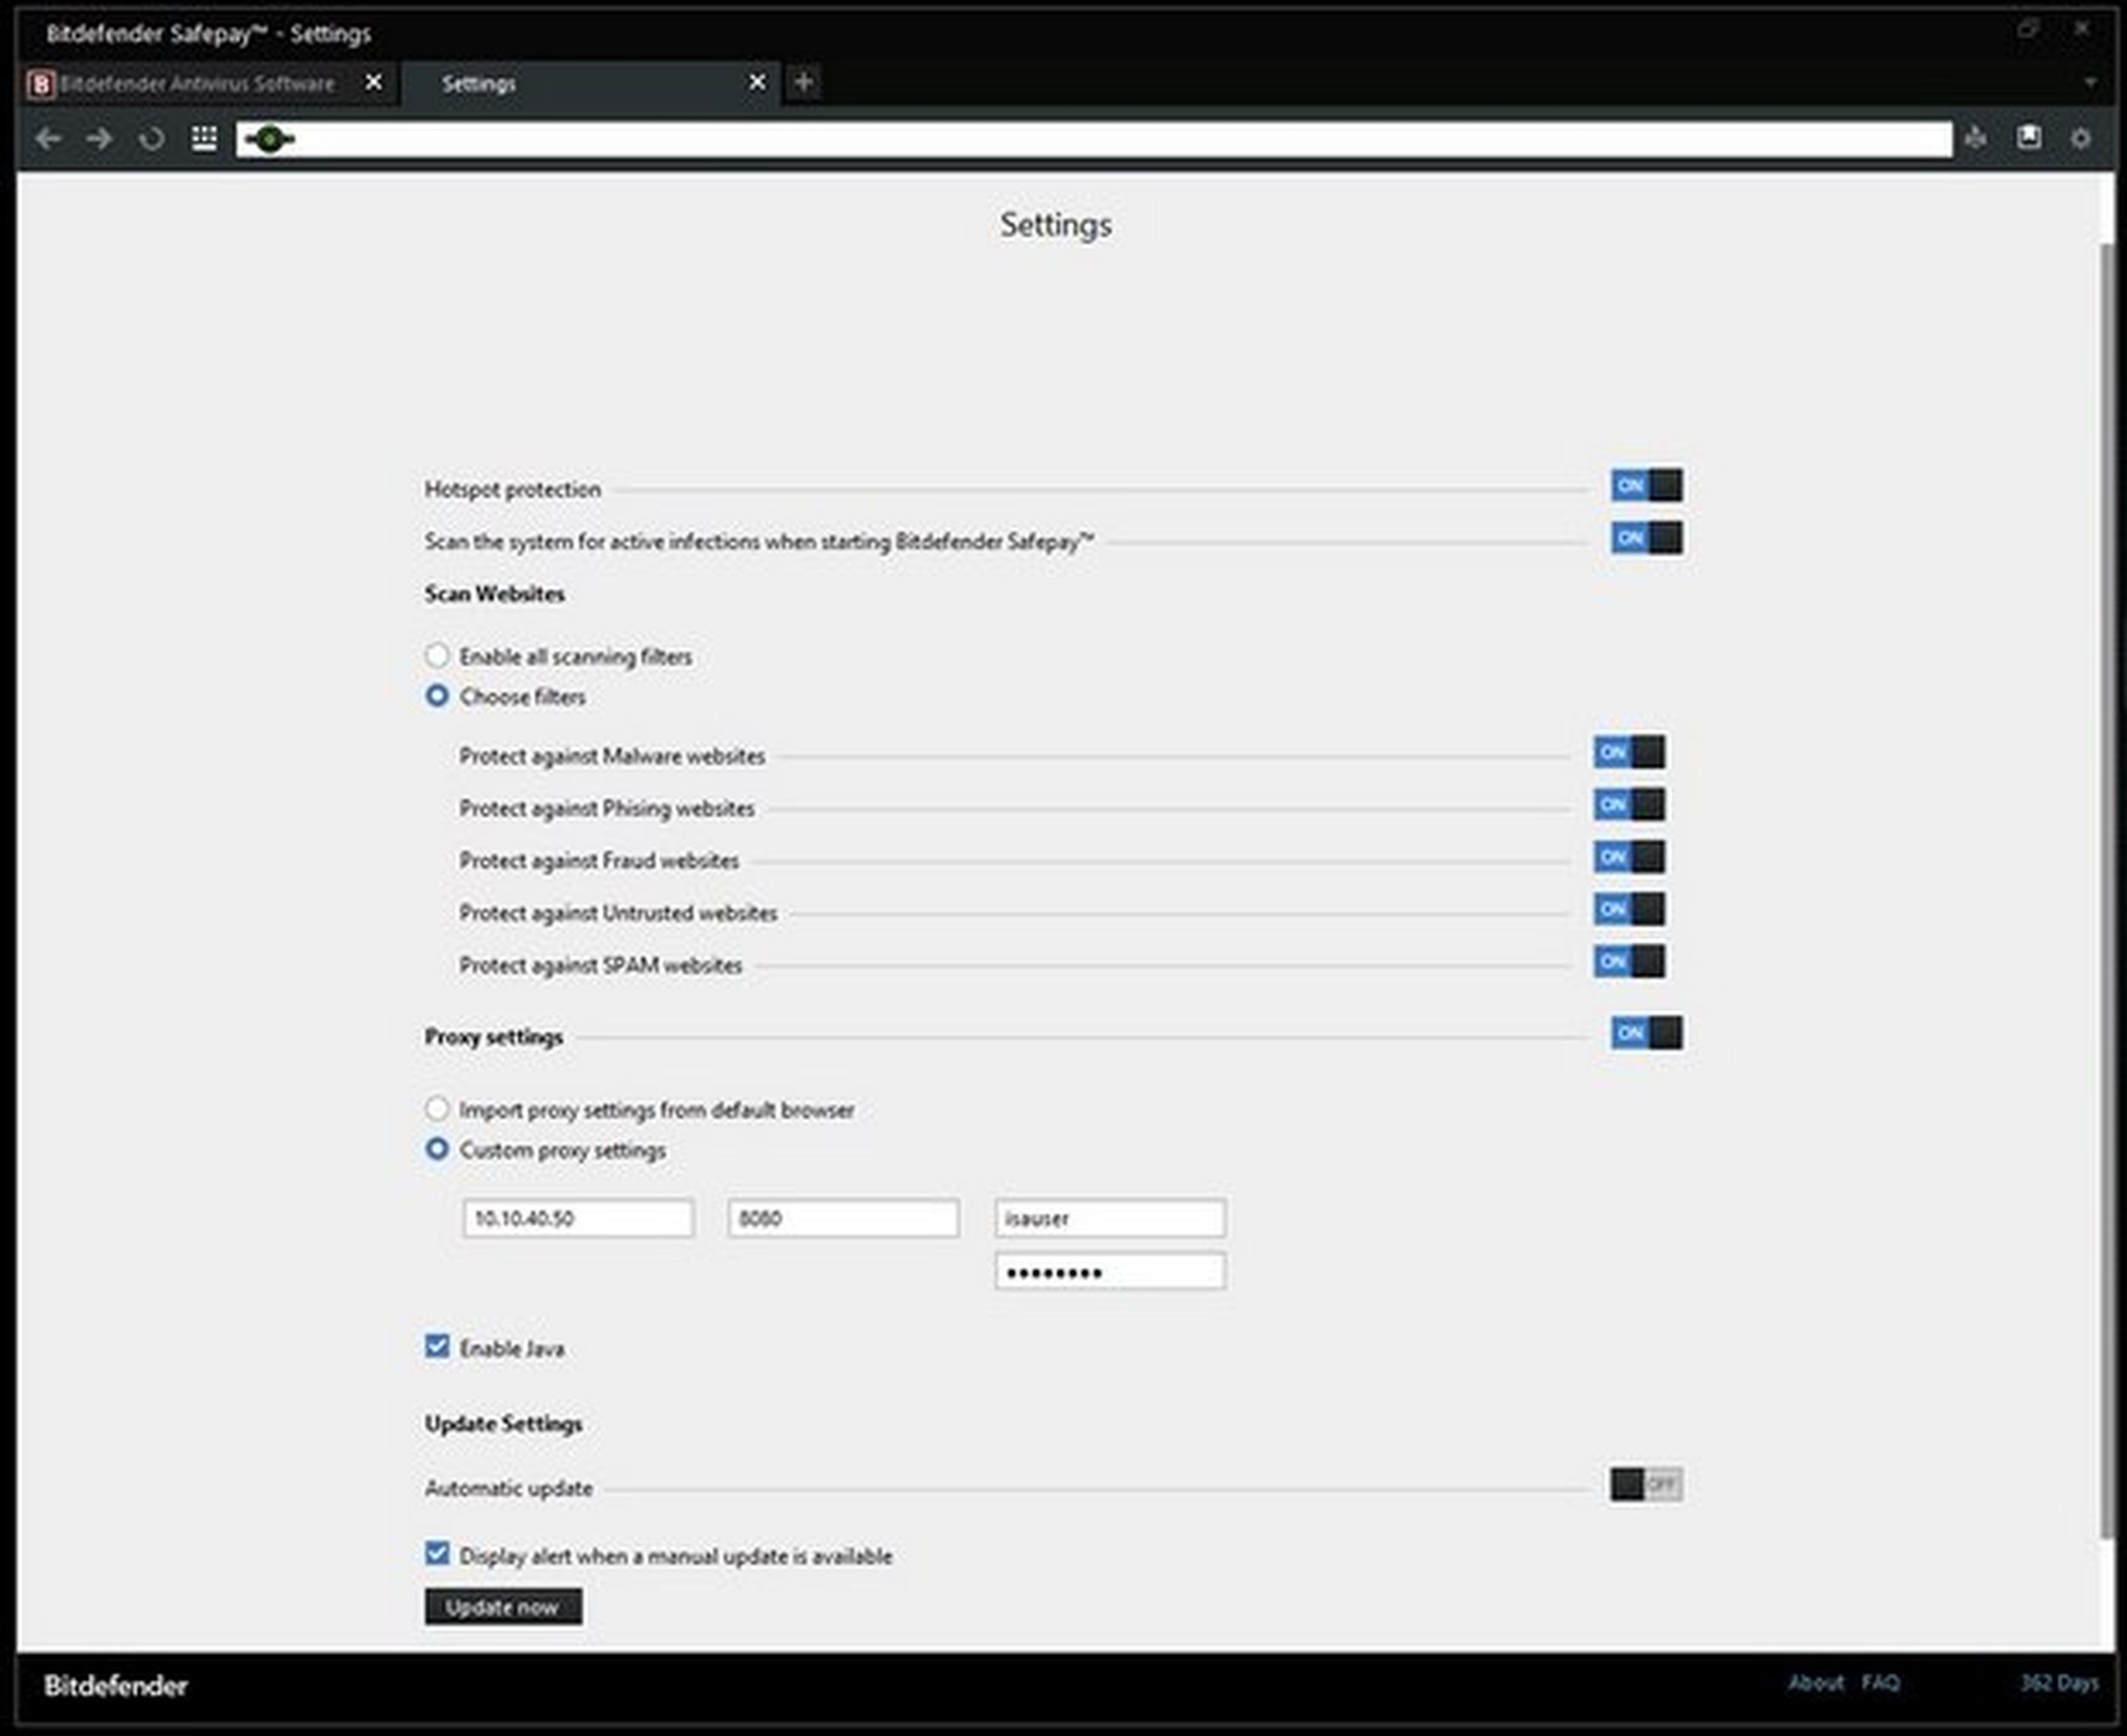The image size is (2127, 1736).
Task: Open the virtual keyboard icon
Action: 204,138
